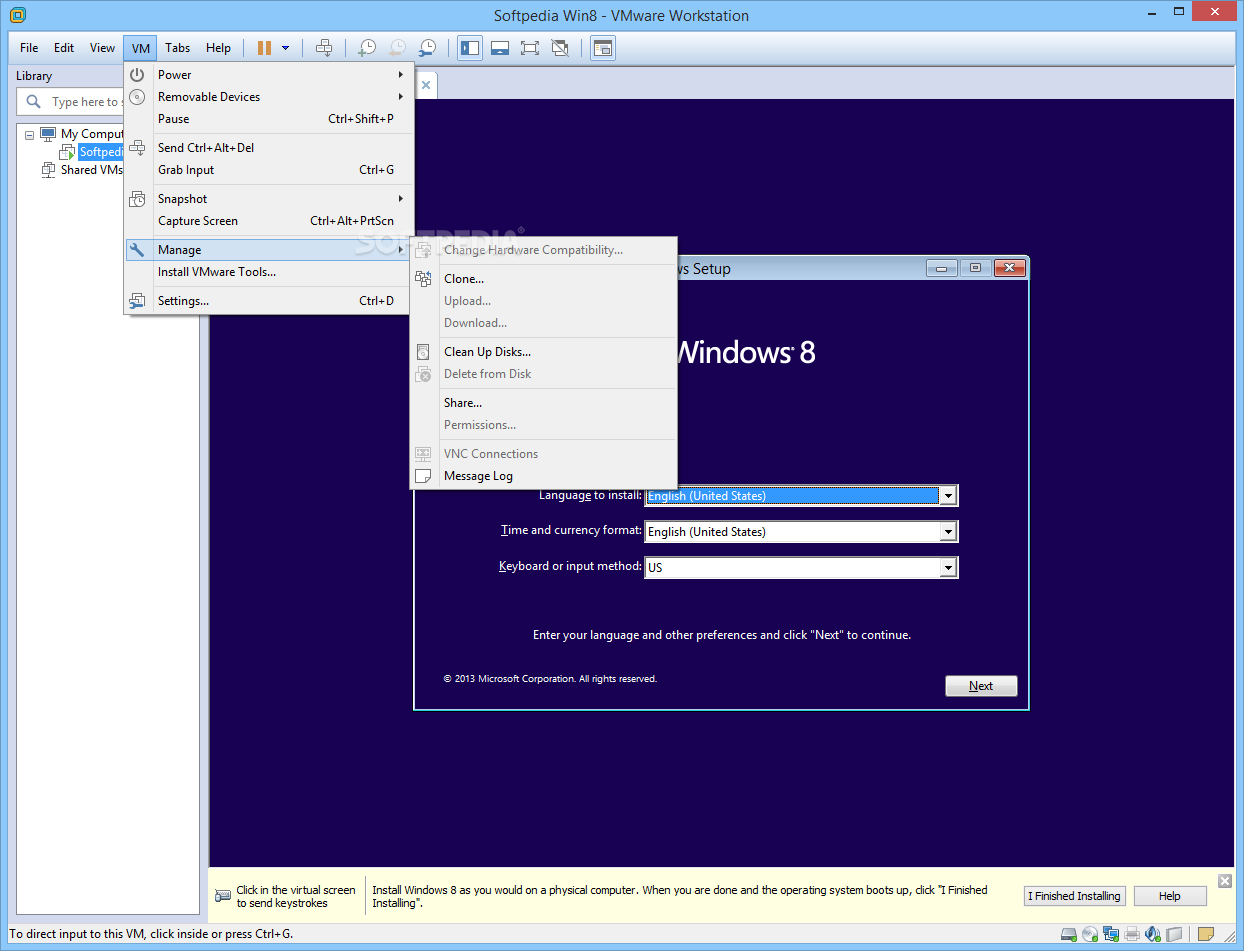Click the My Computer monitor icon in Library
This screenshot has width=1244, height=951.
pos(48,134)
